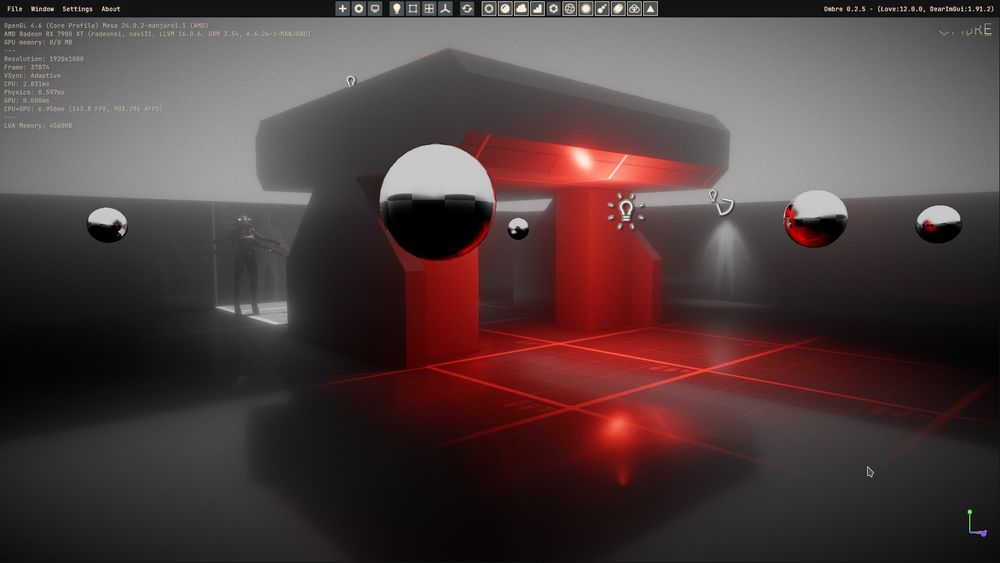This screenshot has width=1000, height=563.
Task: Click the 'GPU memory: 0/0 MB' line
Action: coord(38,42)
